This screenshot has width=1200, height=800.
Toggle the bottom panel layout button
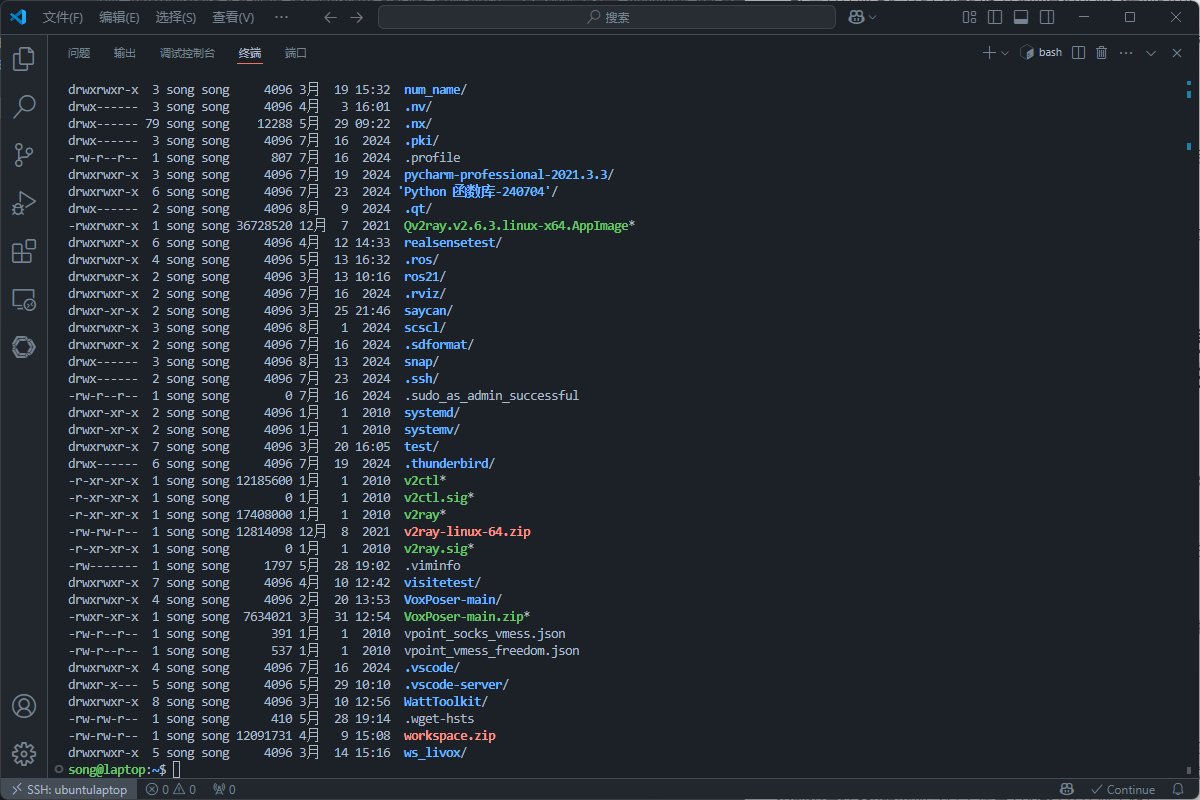[x=1021, y=17]
